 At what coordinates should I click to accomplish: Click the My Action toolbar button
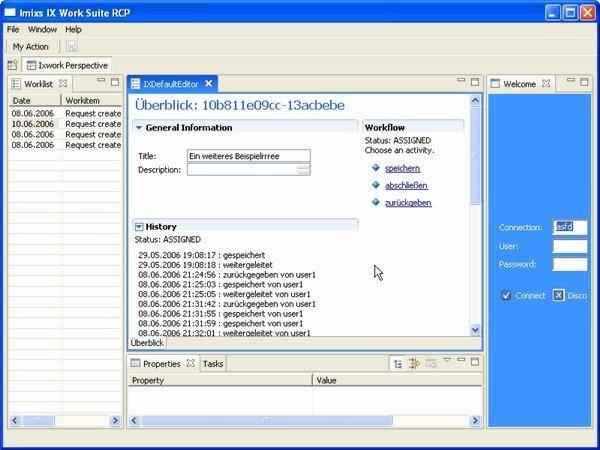[31, 47]
